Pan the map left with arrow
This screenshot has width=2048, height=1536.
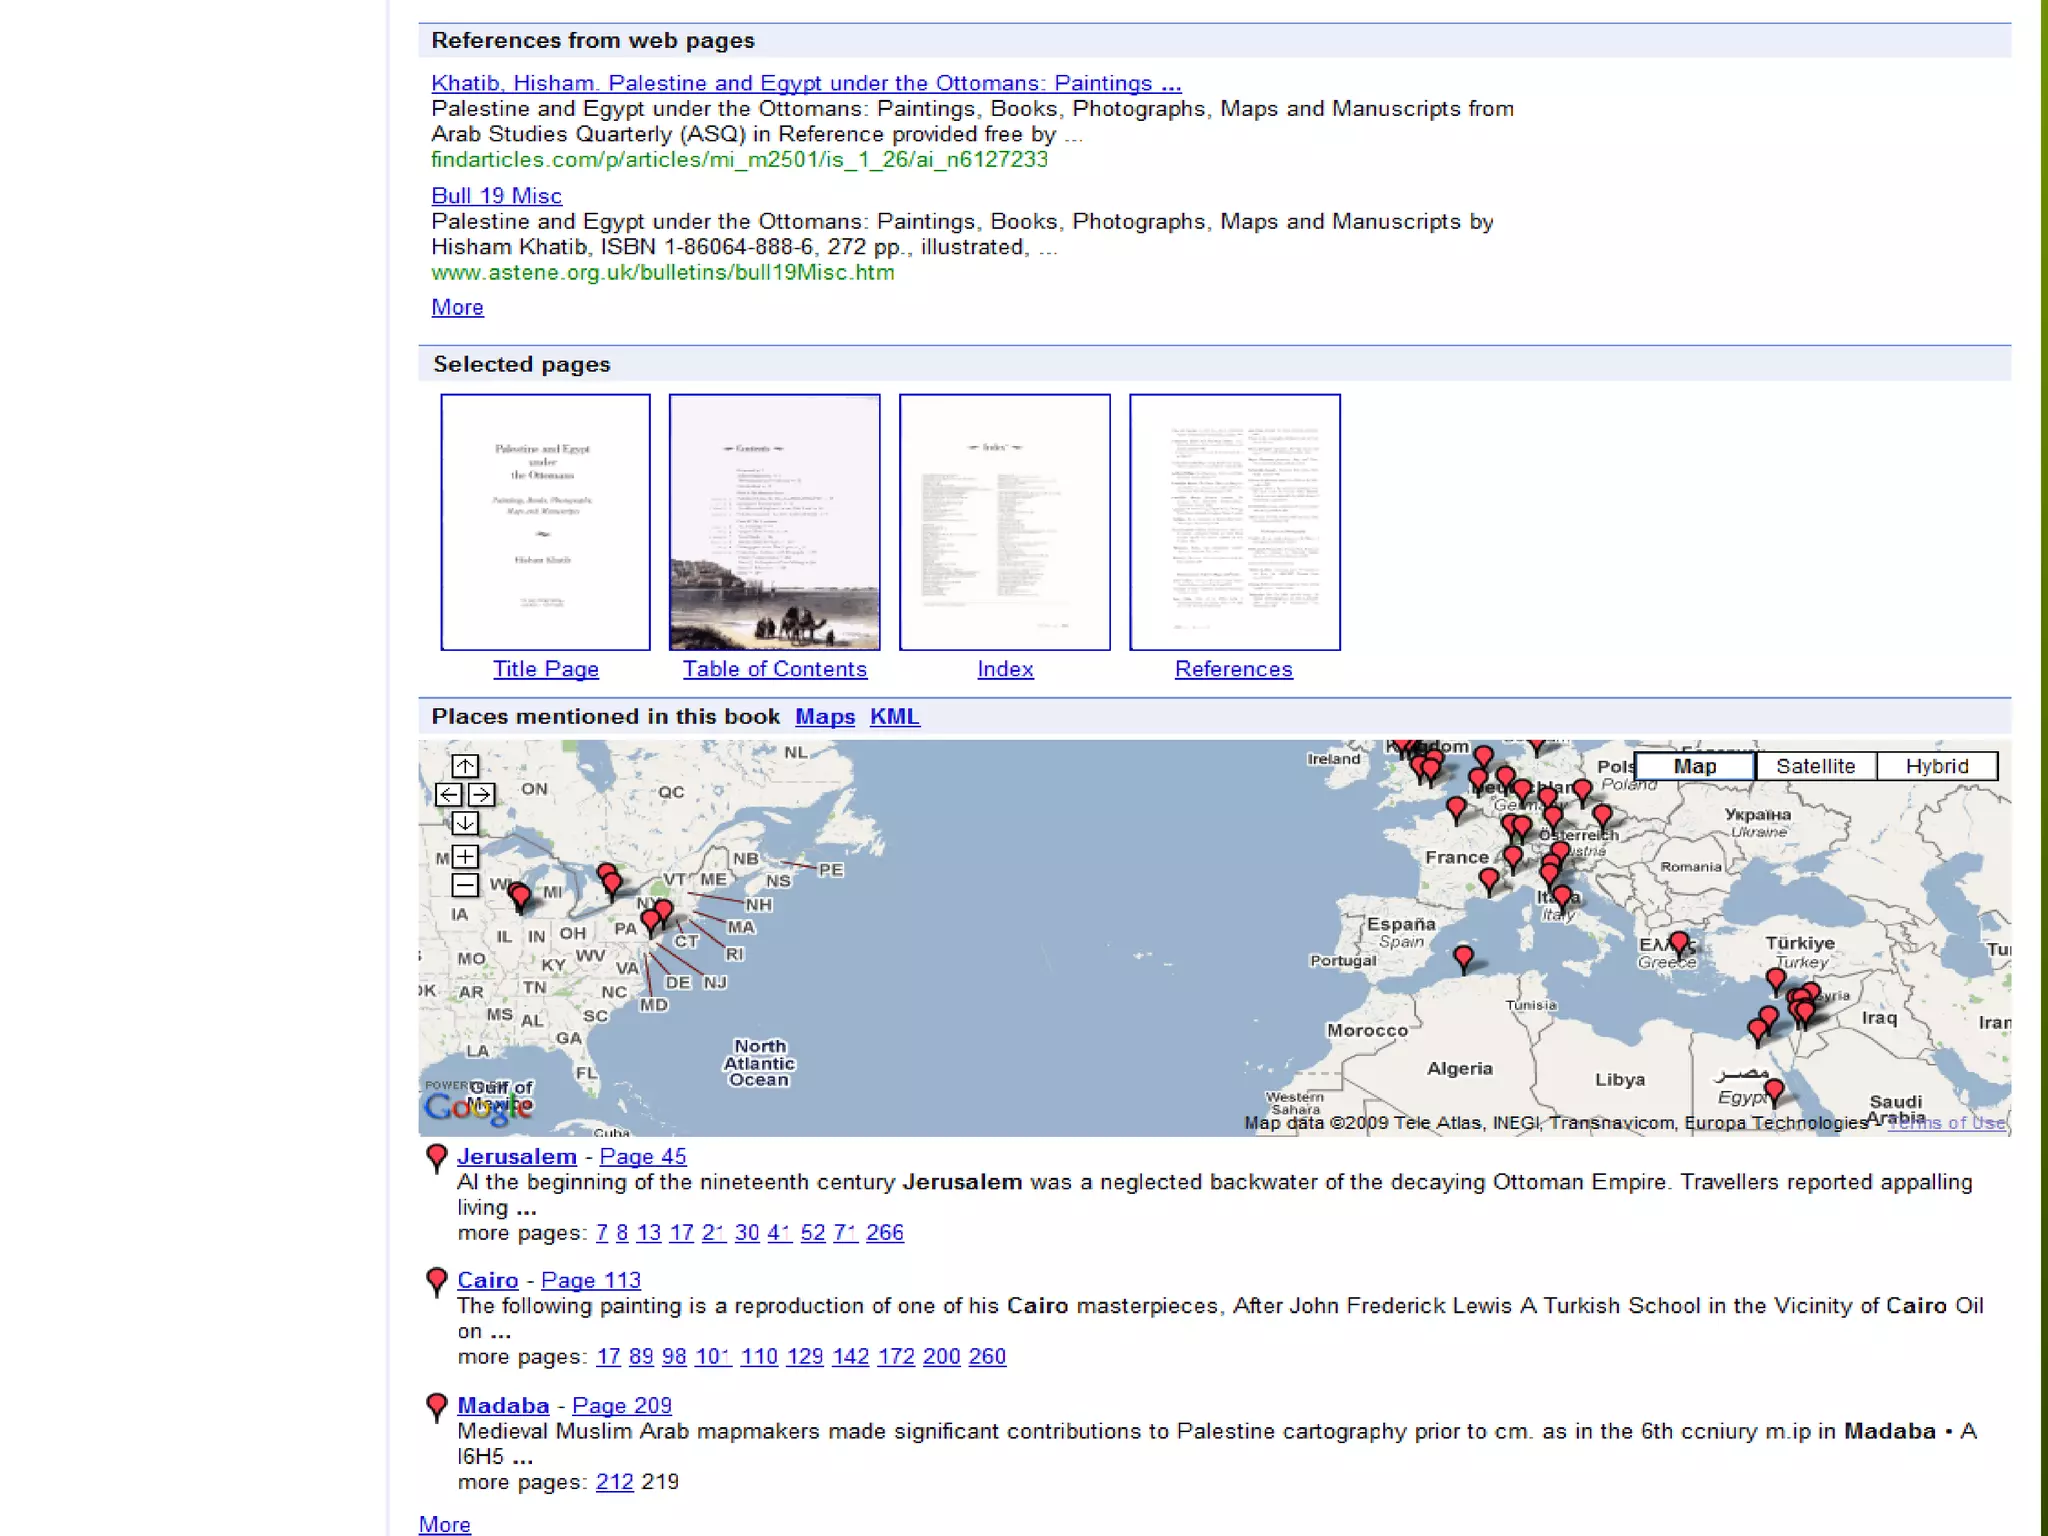[449, 794]
